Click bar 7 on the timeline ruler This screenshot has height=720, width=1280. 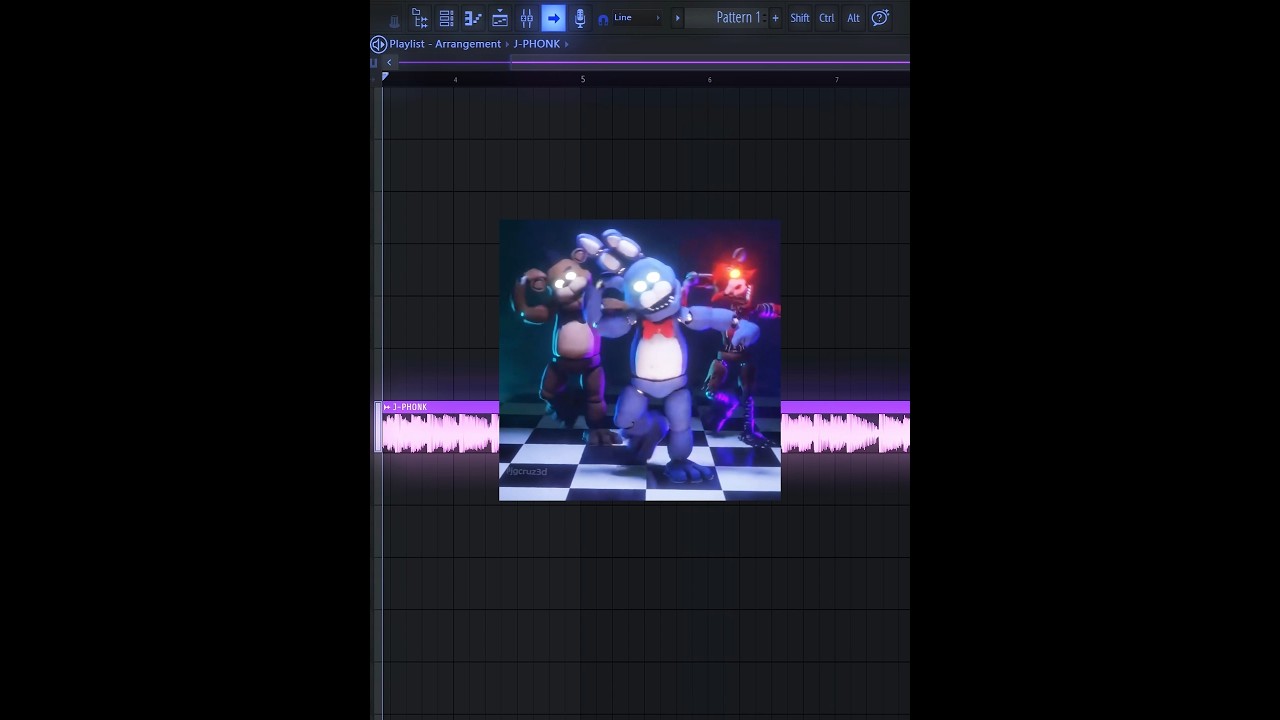(837, 79)
